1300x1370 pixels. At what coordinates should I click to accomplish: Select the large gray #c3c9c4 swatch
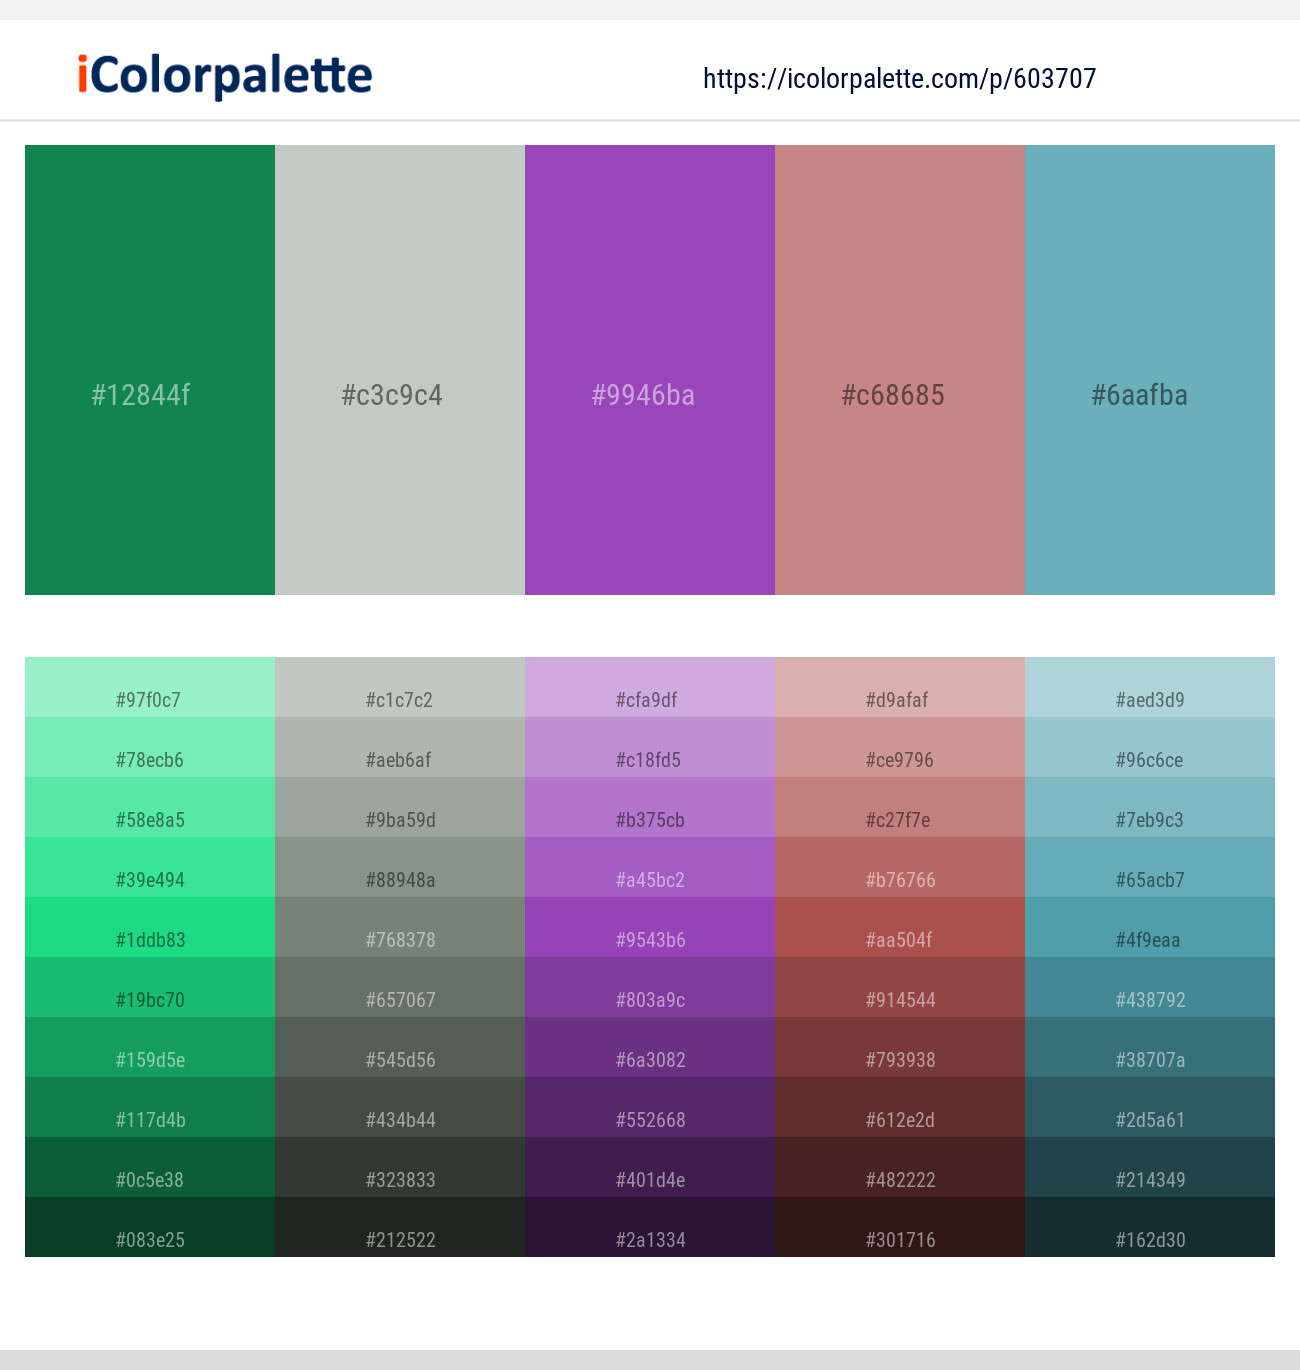click(400, 370)
